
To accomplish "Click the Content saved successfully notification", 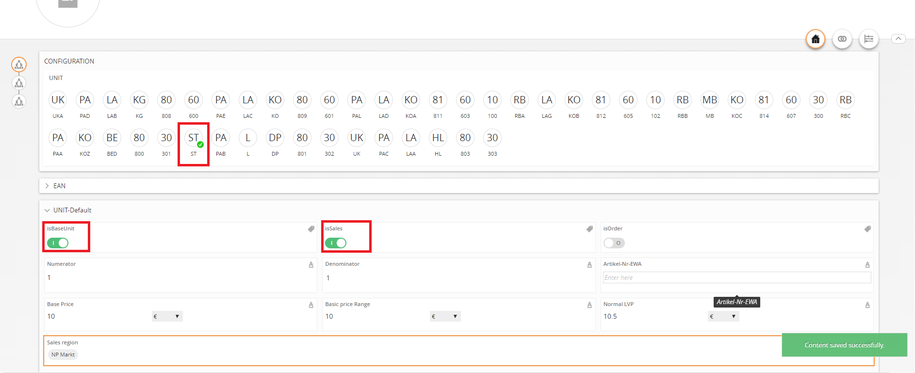I will click(844, 345).
